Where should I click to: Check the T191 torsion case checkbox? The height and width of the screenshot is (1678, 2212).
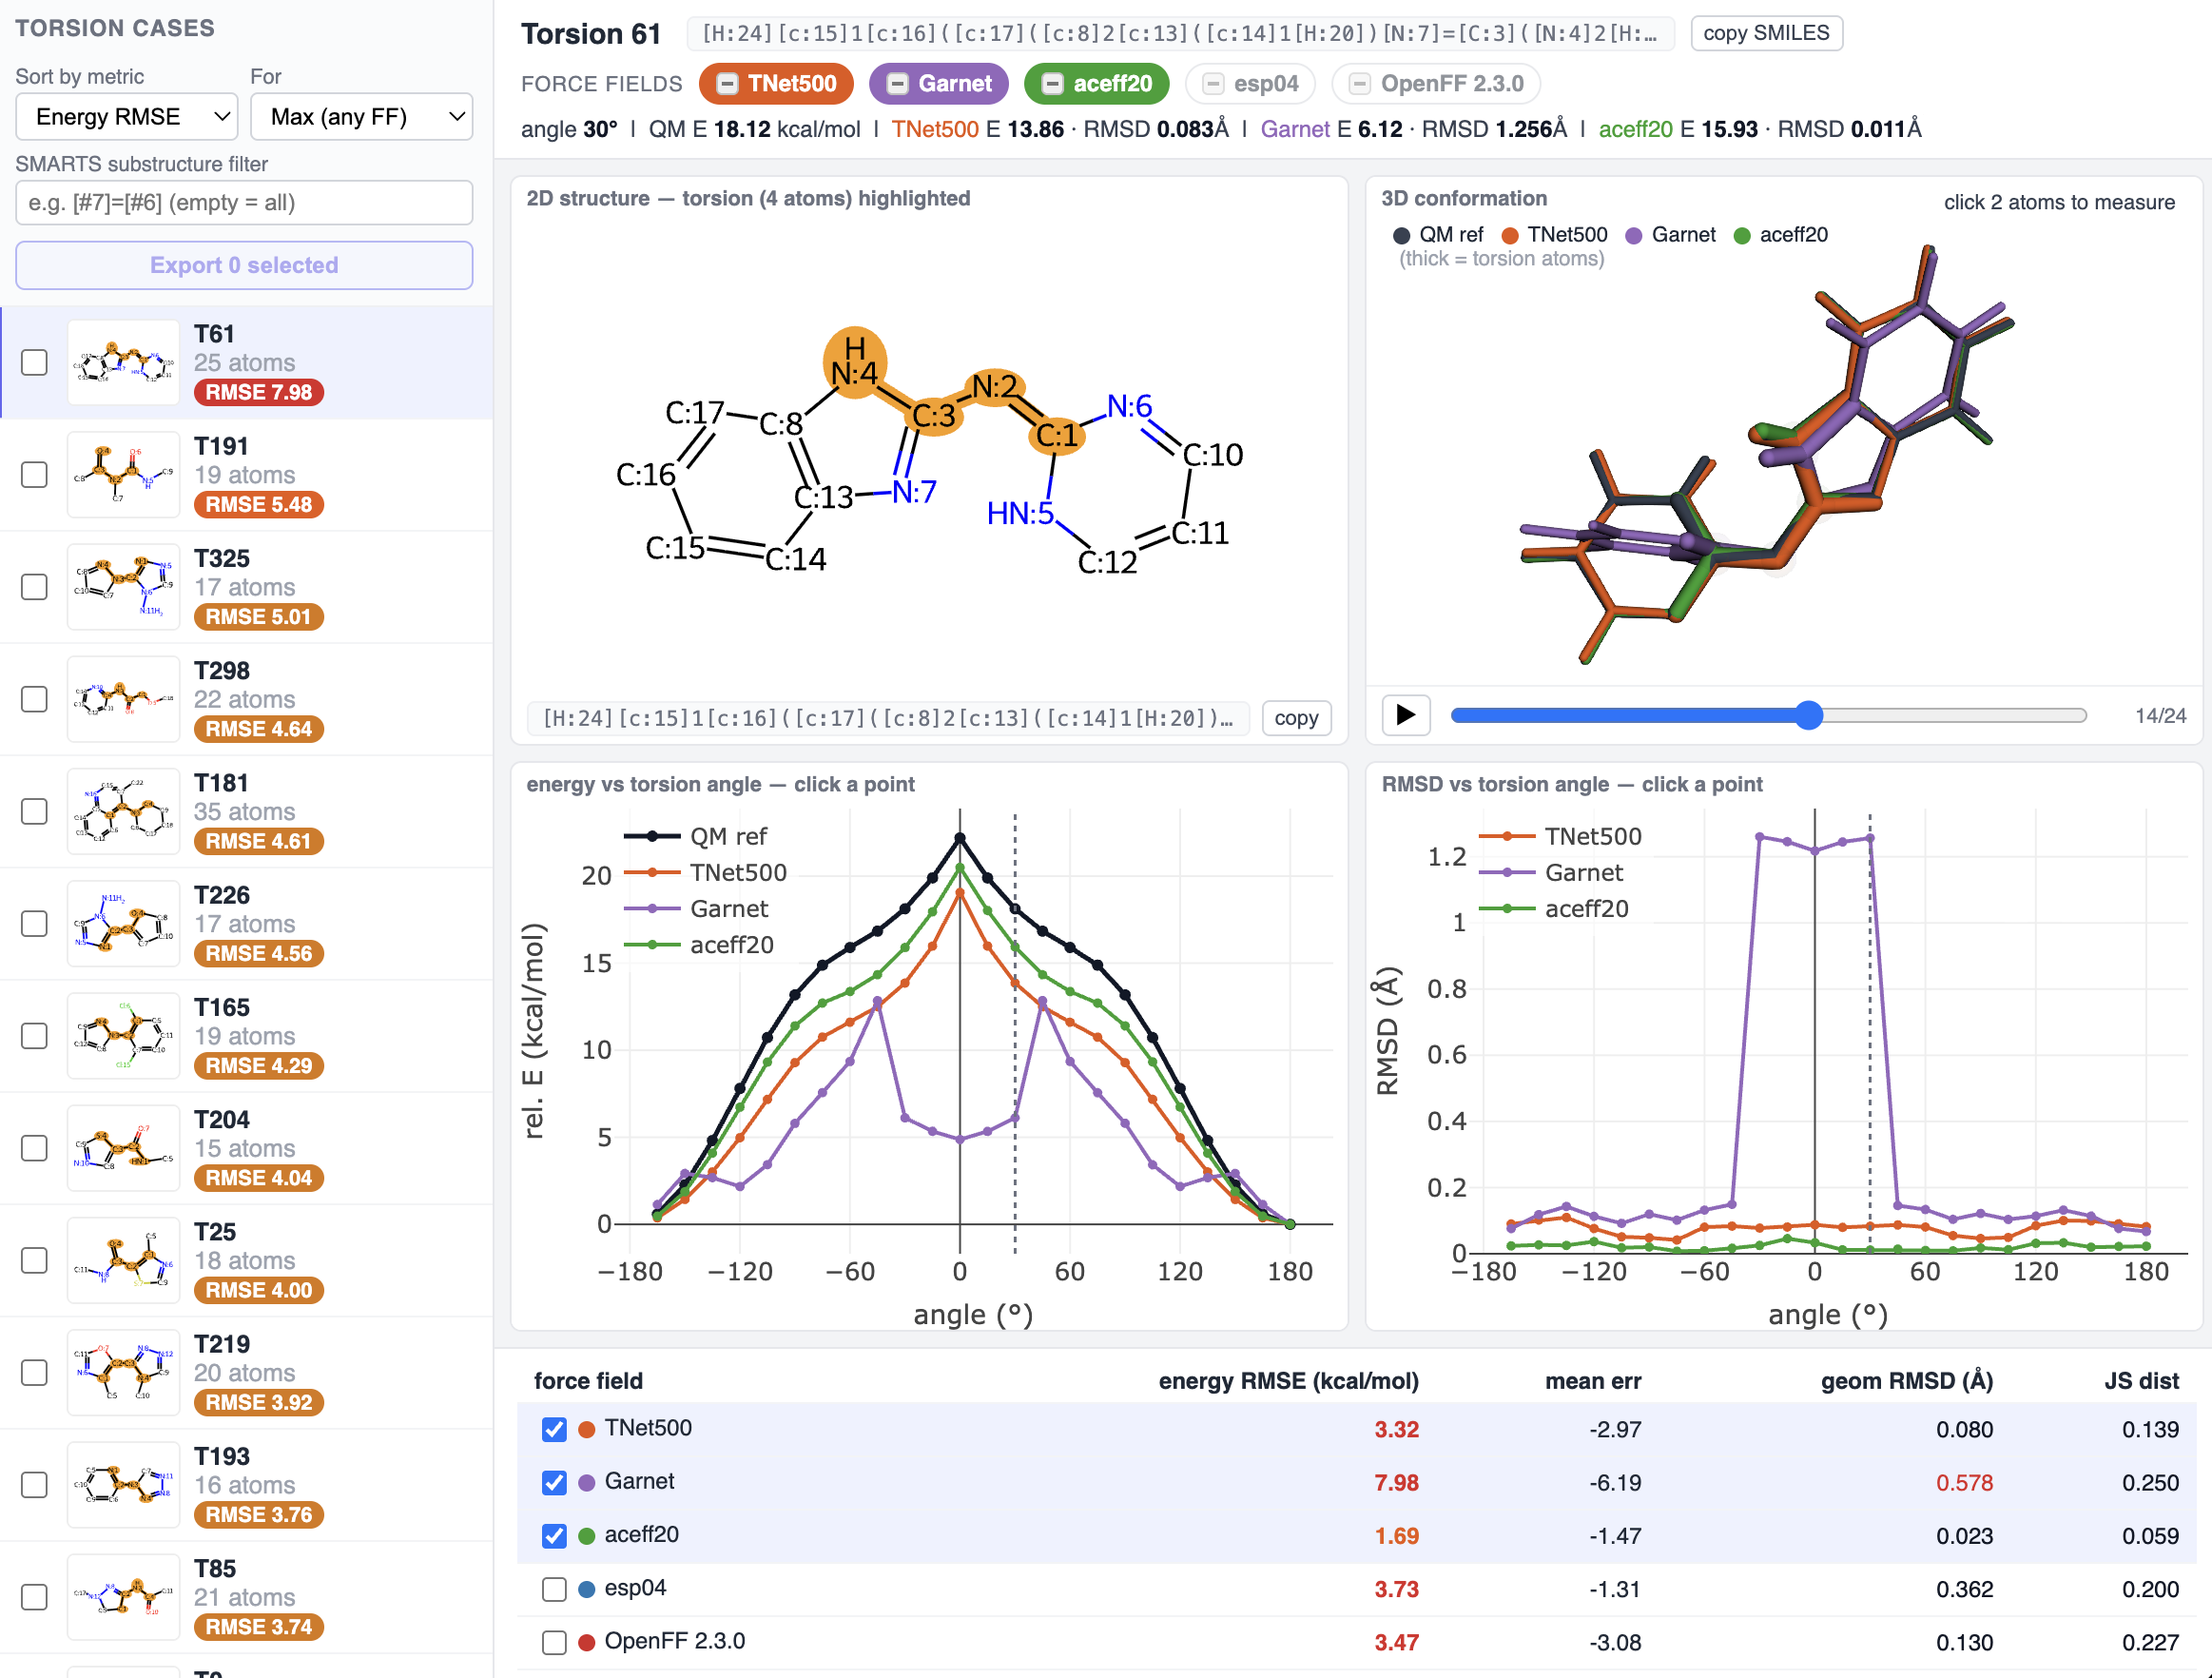(34, 474)
